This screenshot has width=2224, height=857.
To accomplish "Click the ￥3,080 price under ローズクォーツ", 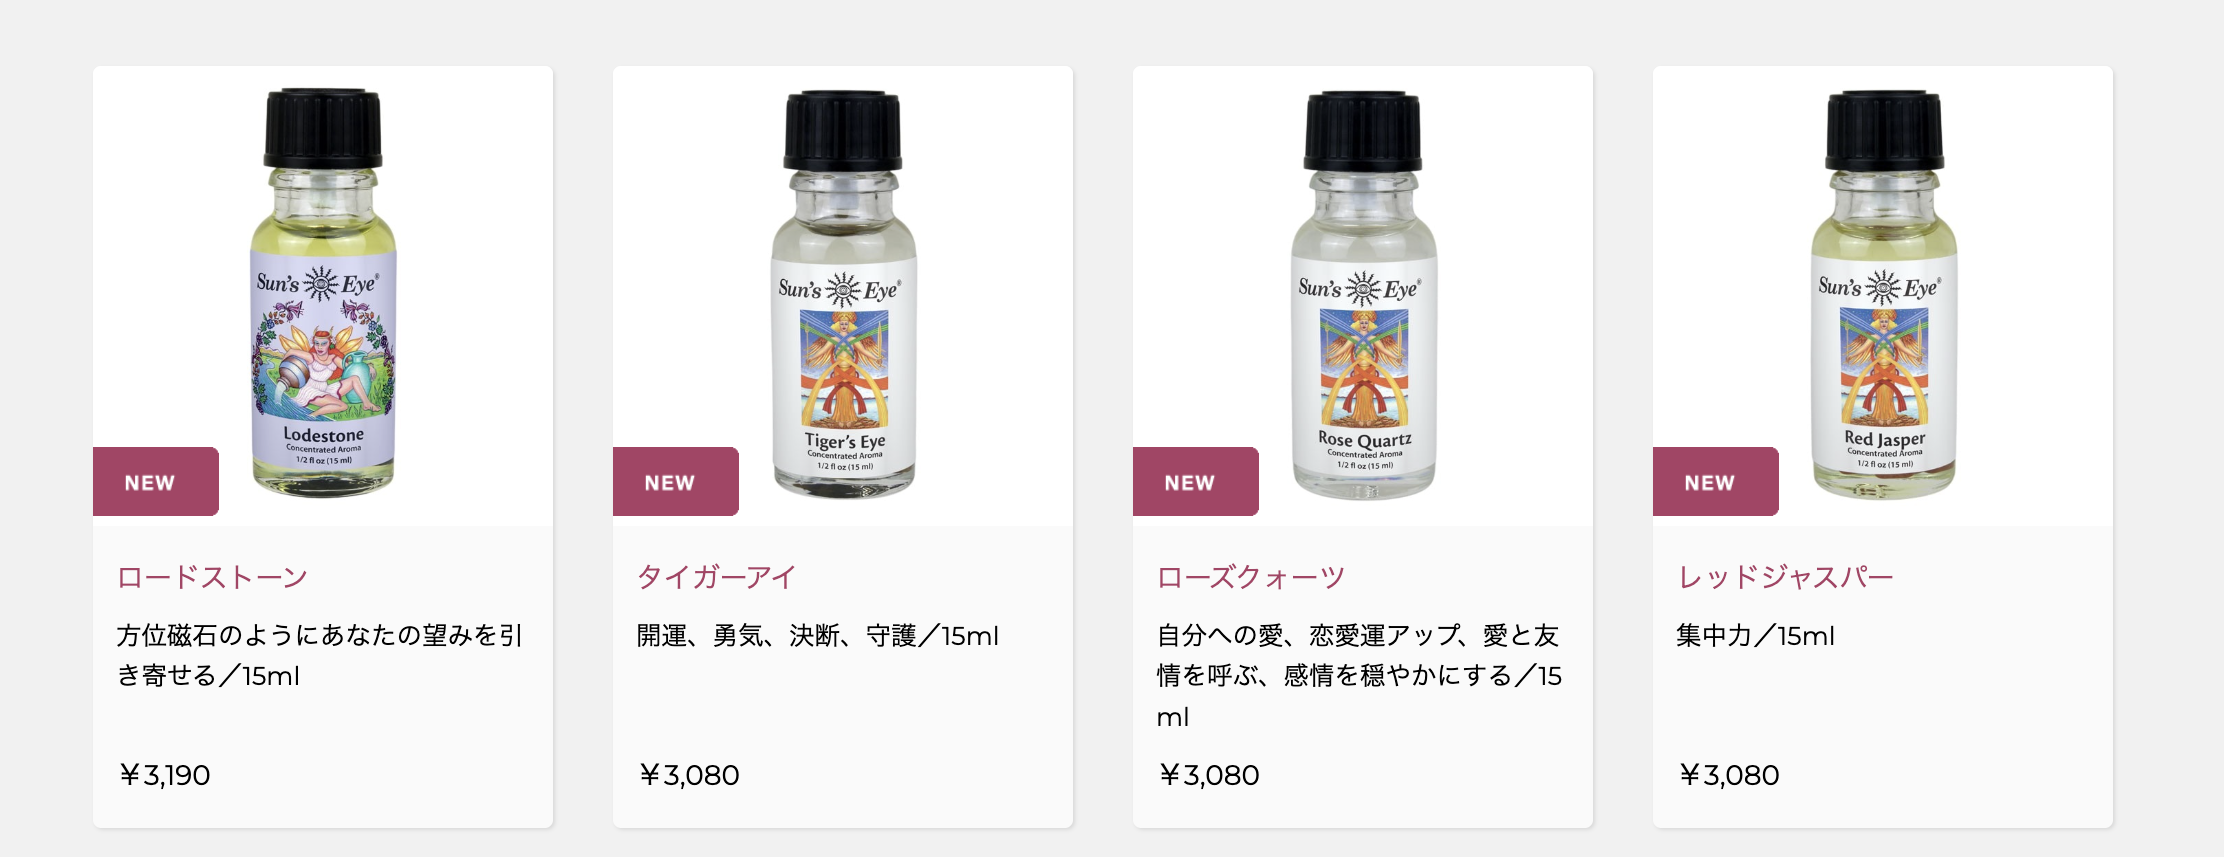I will [1208, 775].
